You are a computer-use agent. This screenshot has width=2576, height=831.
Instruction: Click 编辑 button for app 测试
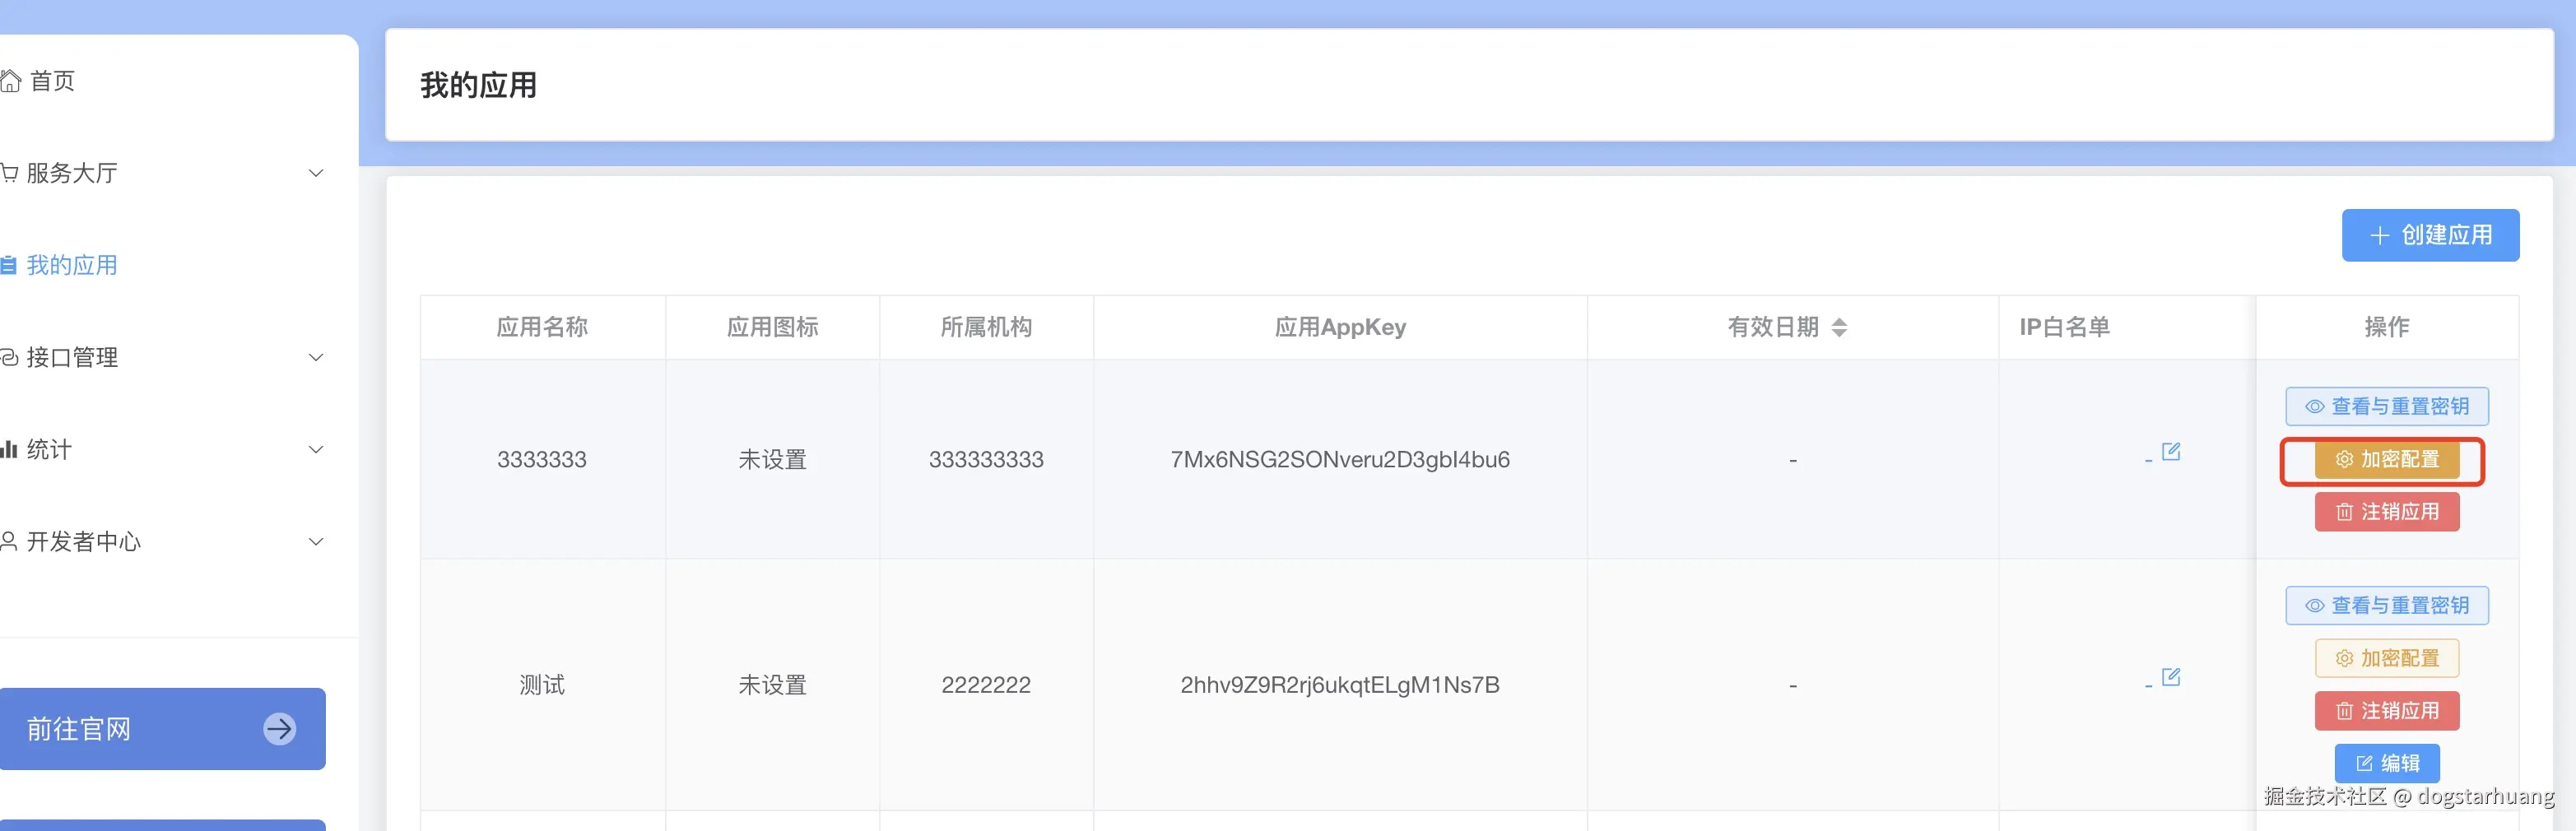point(2387,763)
